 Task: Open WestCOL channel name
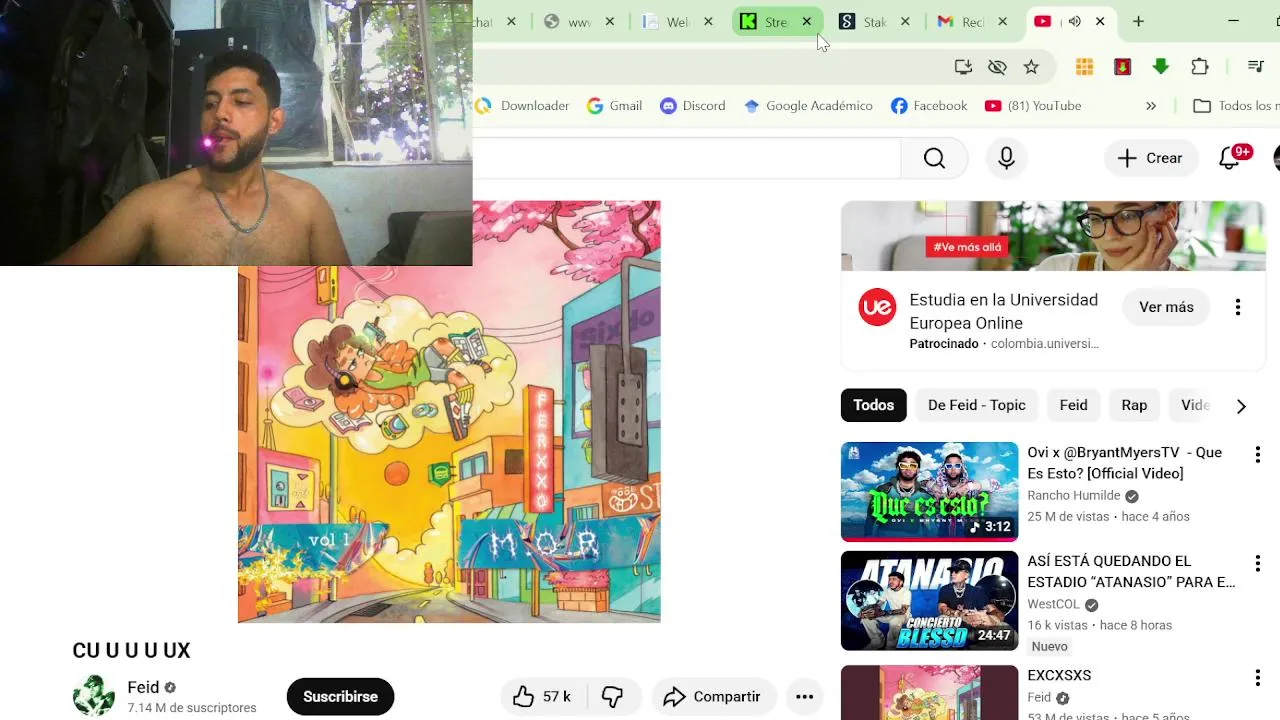point(1054,605)
